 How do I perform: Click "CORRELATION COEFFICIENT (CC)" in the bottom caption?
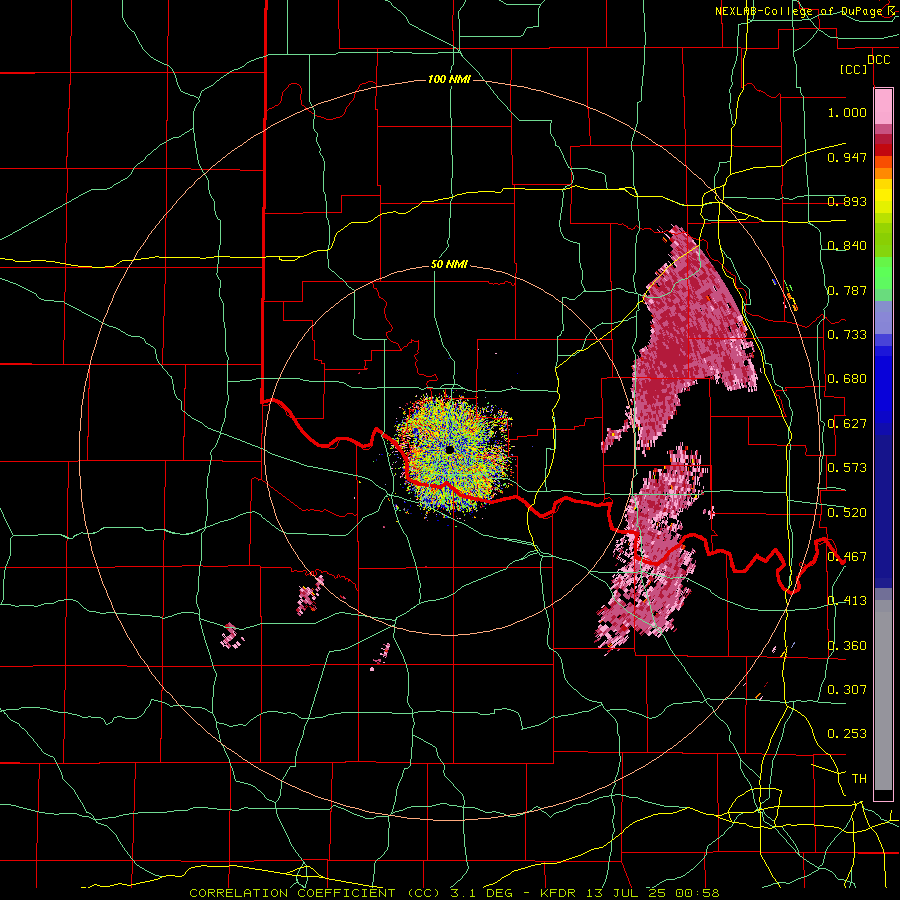pos(316,893)
